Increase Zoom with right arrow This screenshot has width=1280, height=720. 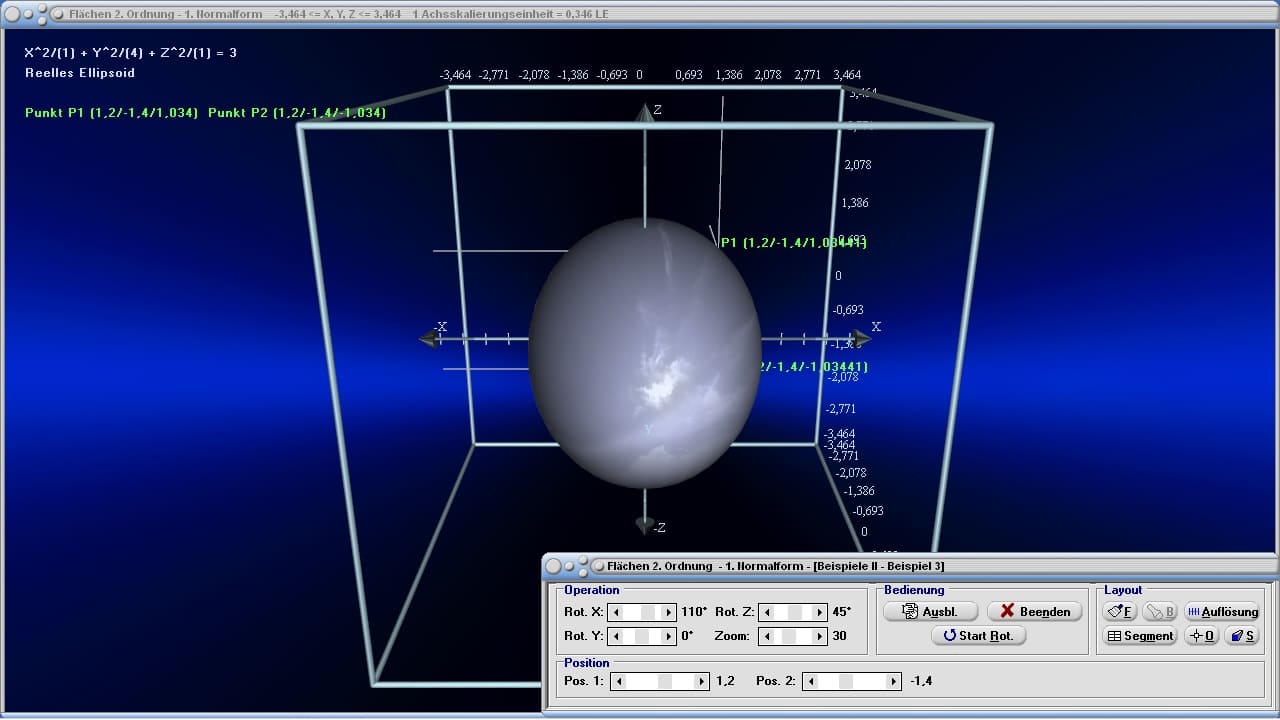click(x=819, y=636)
